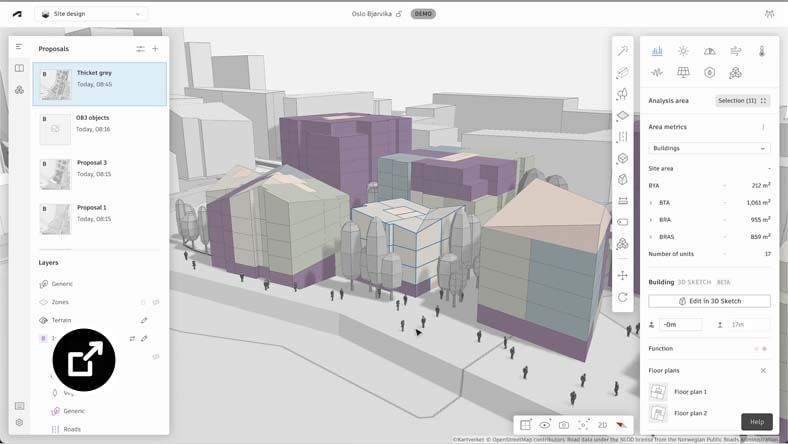Click Edit in 3D Sketch button
The width and height of the screenshot is (788, 444).
coord(709,301)
